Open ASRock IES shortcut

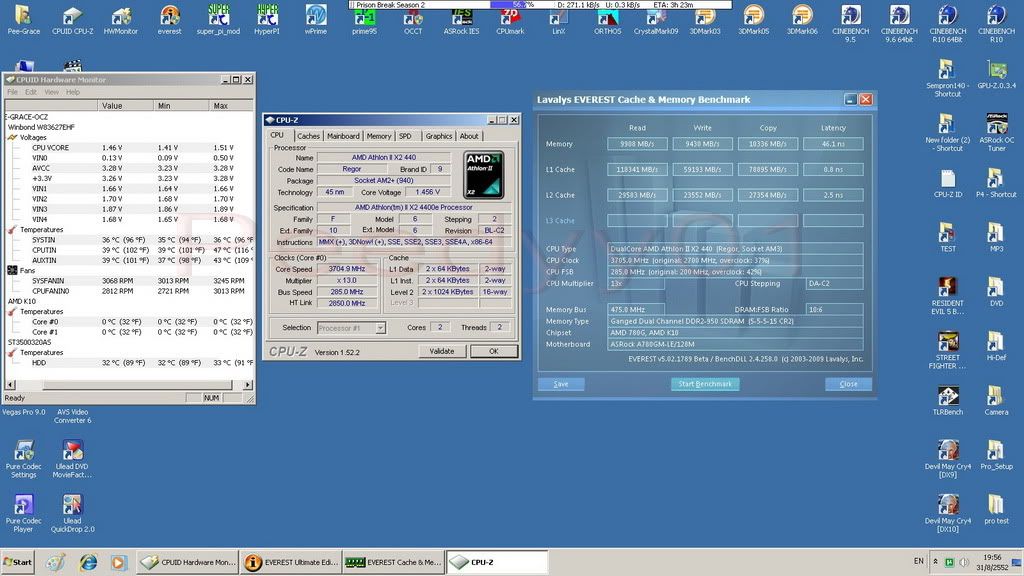[x=462, y=22]
